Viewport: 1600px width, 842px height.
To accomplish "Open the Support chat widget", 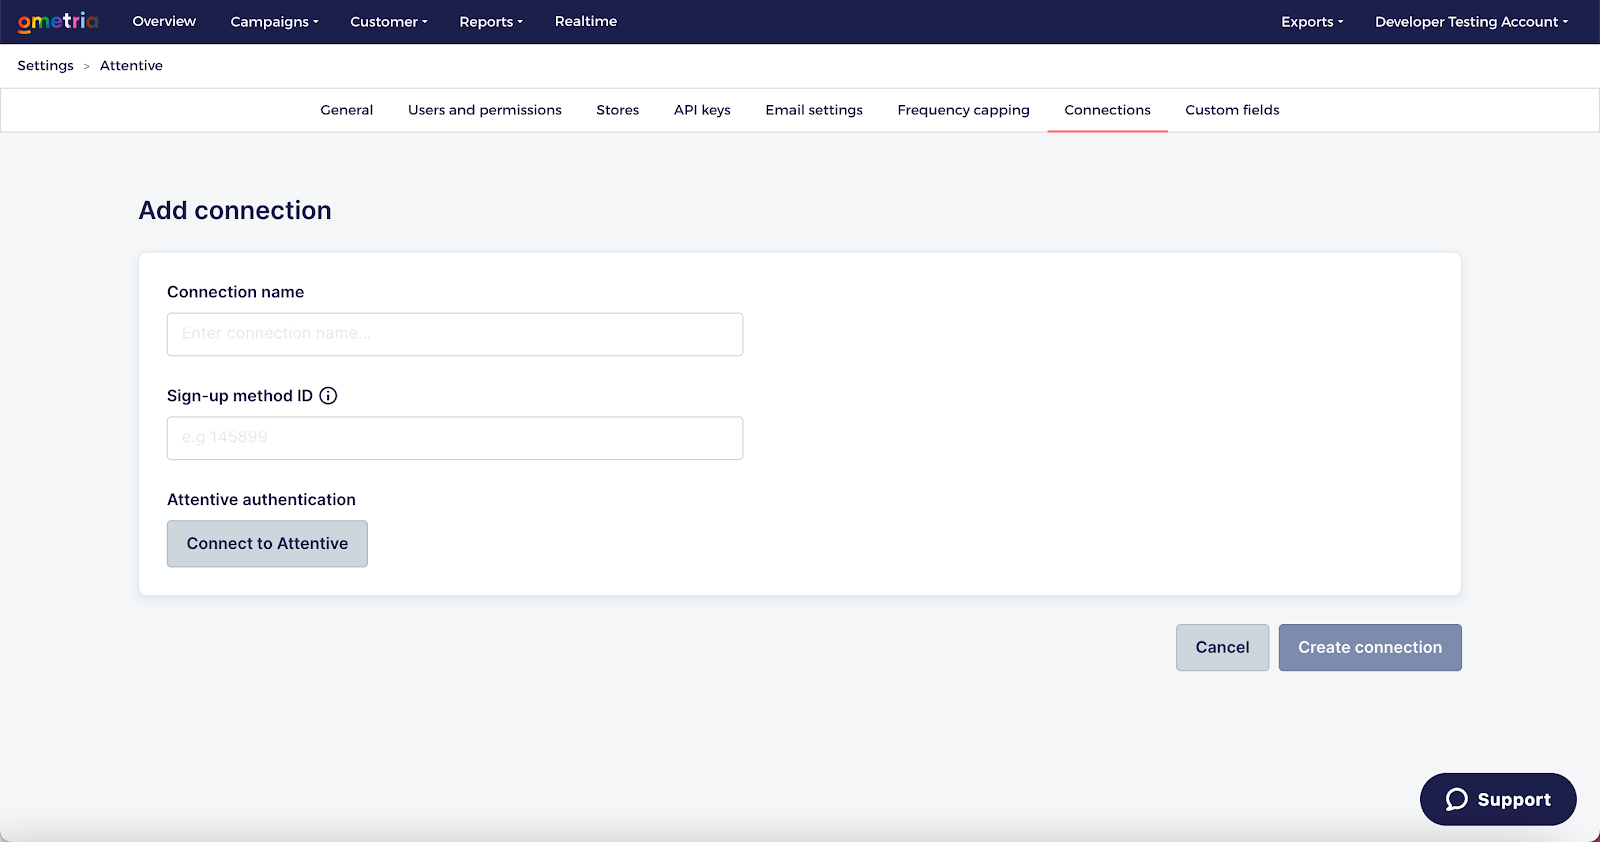I will click(1498, 799).
